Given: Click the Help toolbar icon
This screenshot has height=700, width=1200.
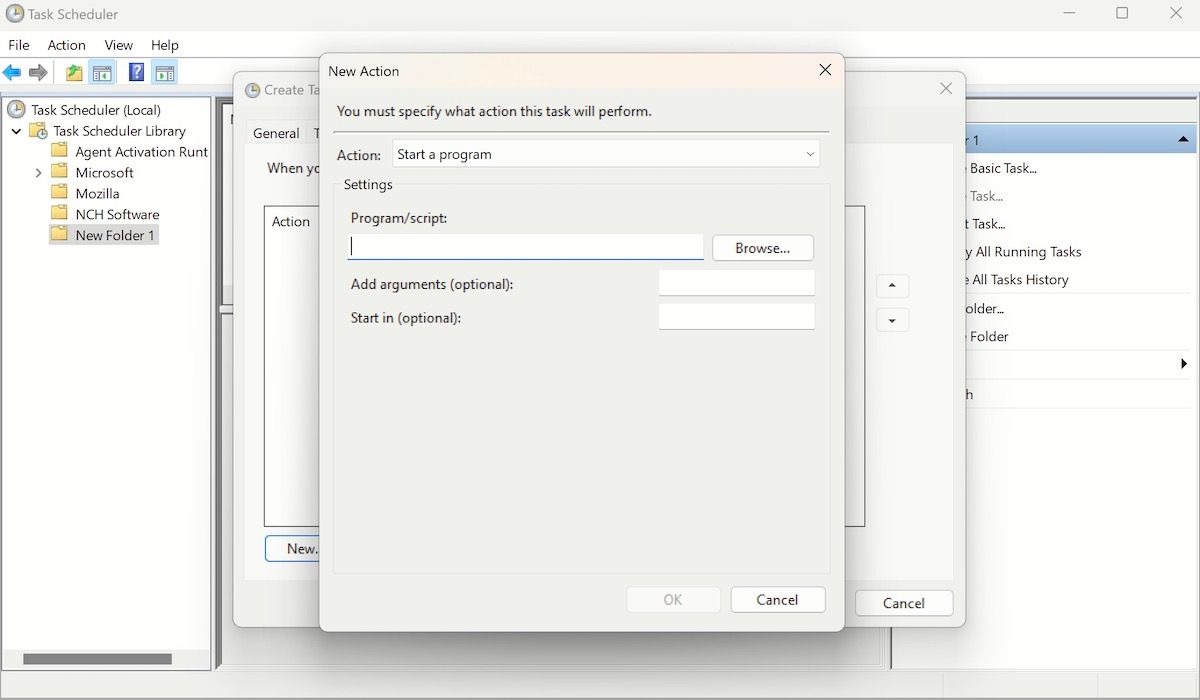Looking at the screenshot, I should point(136,72).
